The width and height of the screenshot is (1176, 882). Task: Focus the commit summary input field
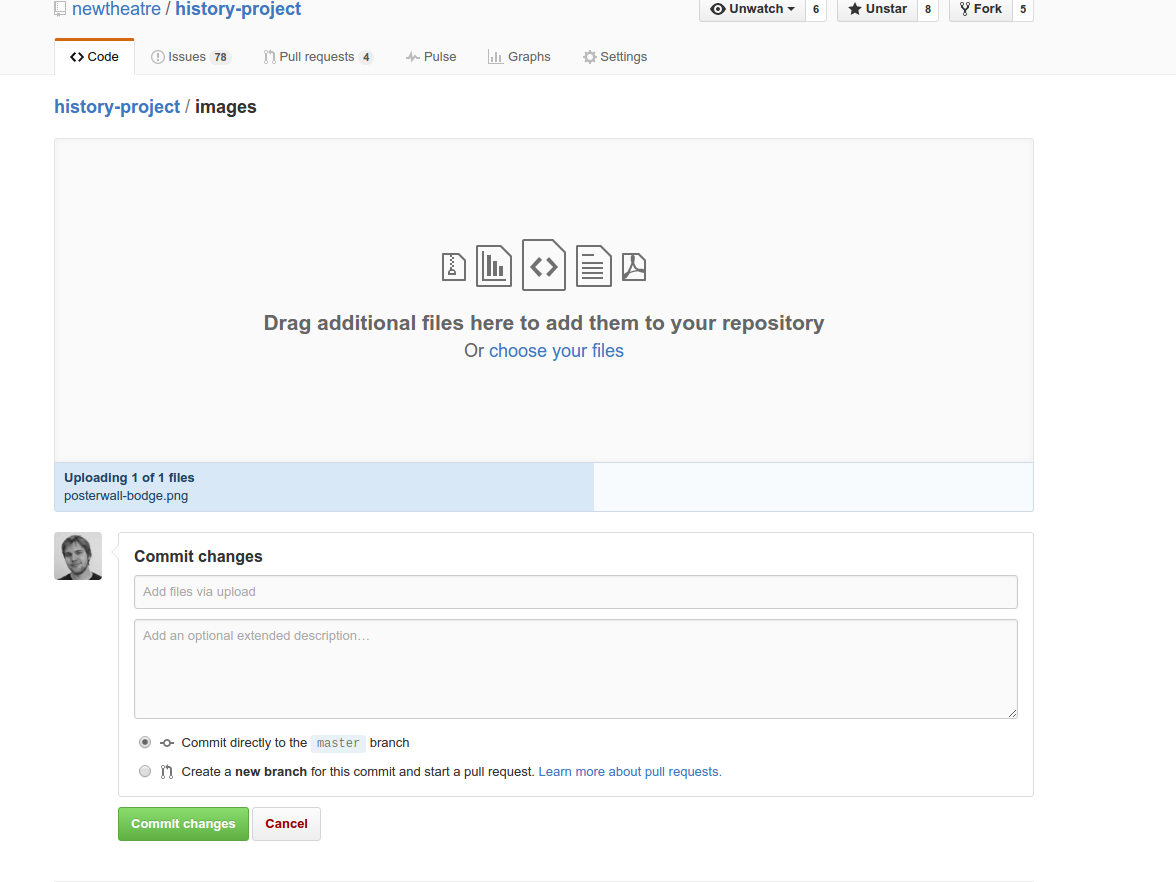pyautogui.click(x=576, y=592)
